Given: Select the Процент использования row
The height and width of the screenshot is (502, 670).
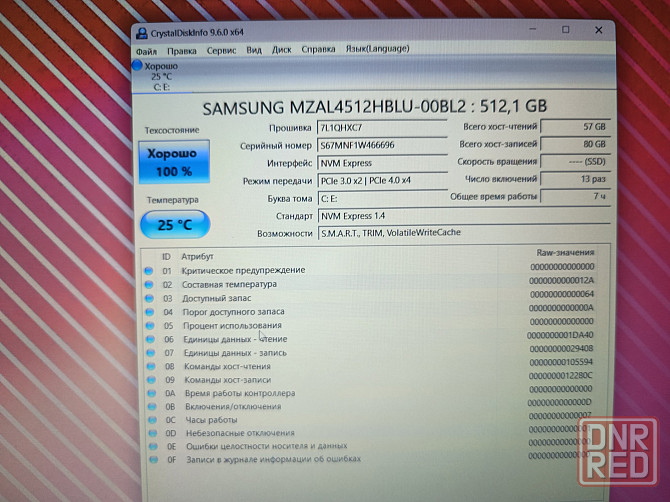Looking at the screenshot, I should coord(370,324).
